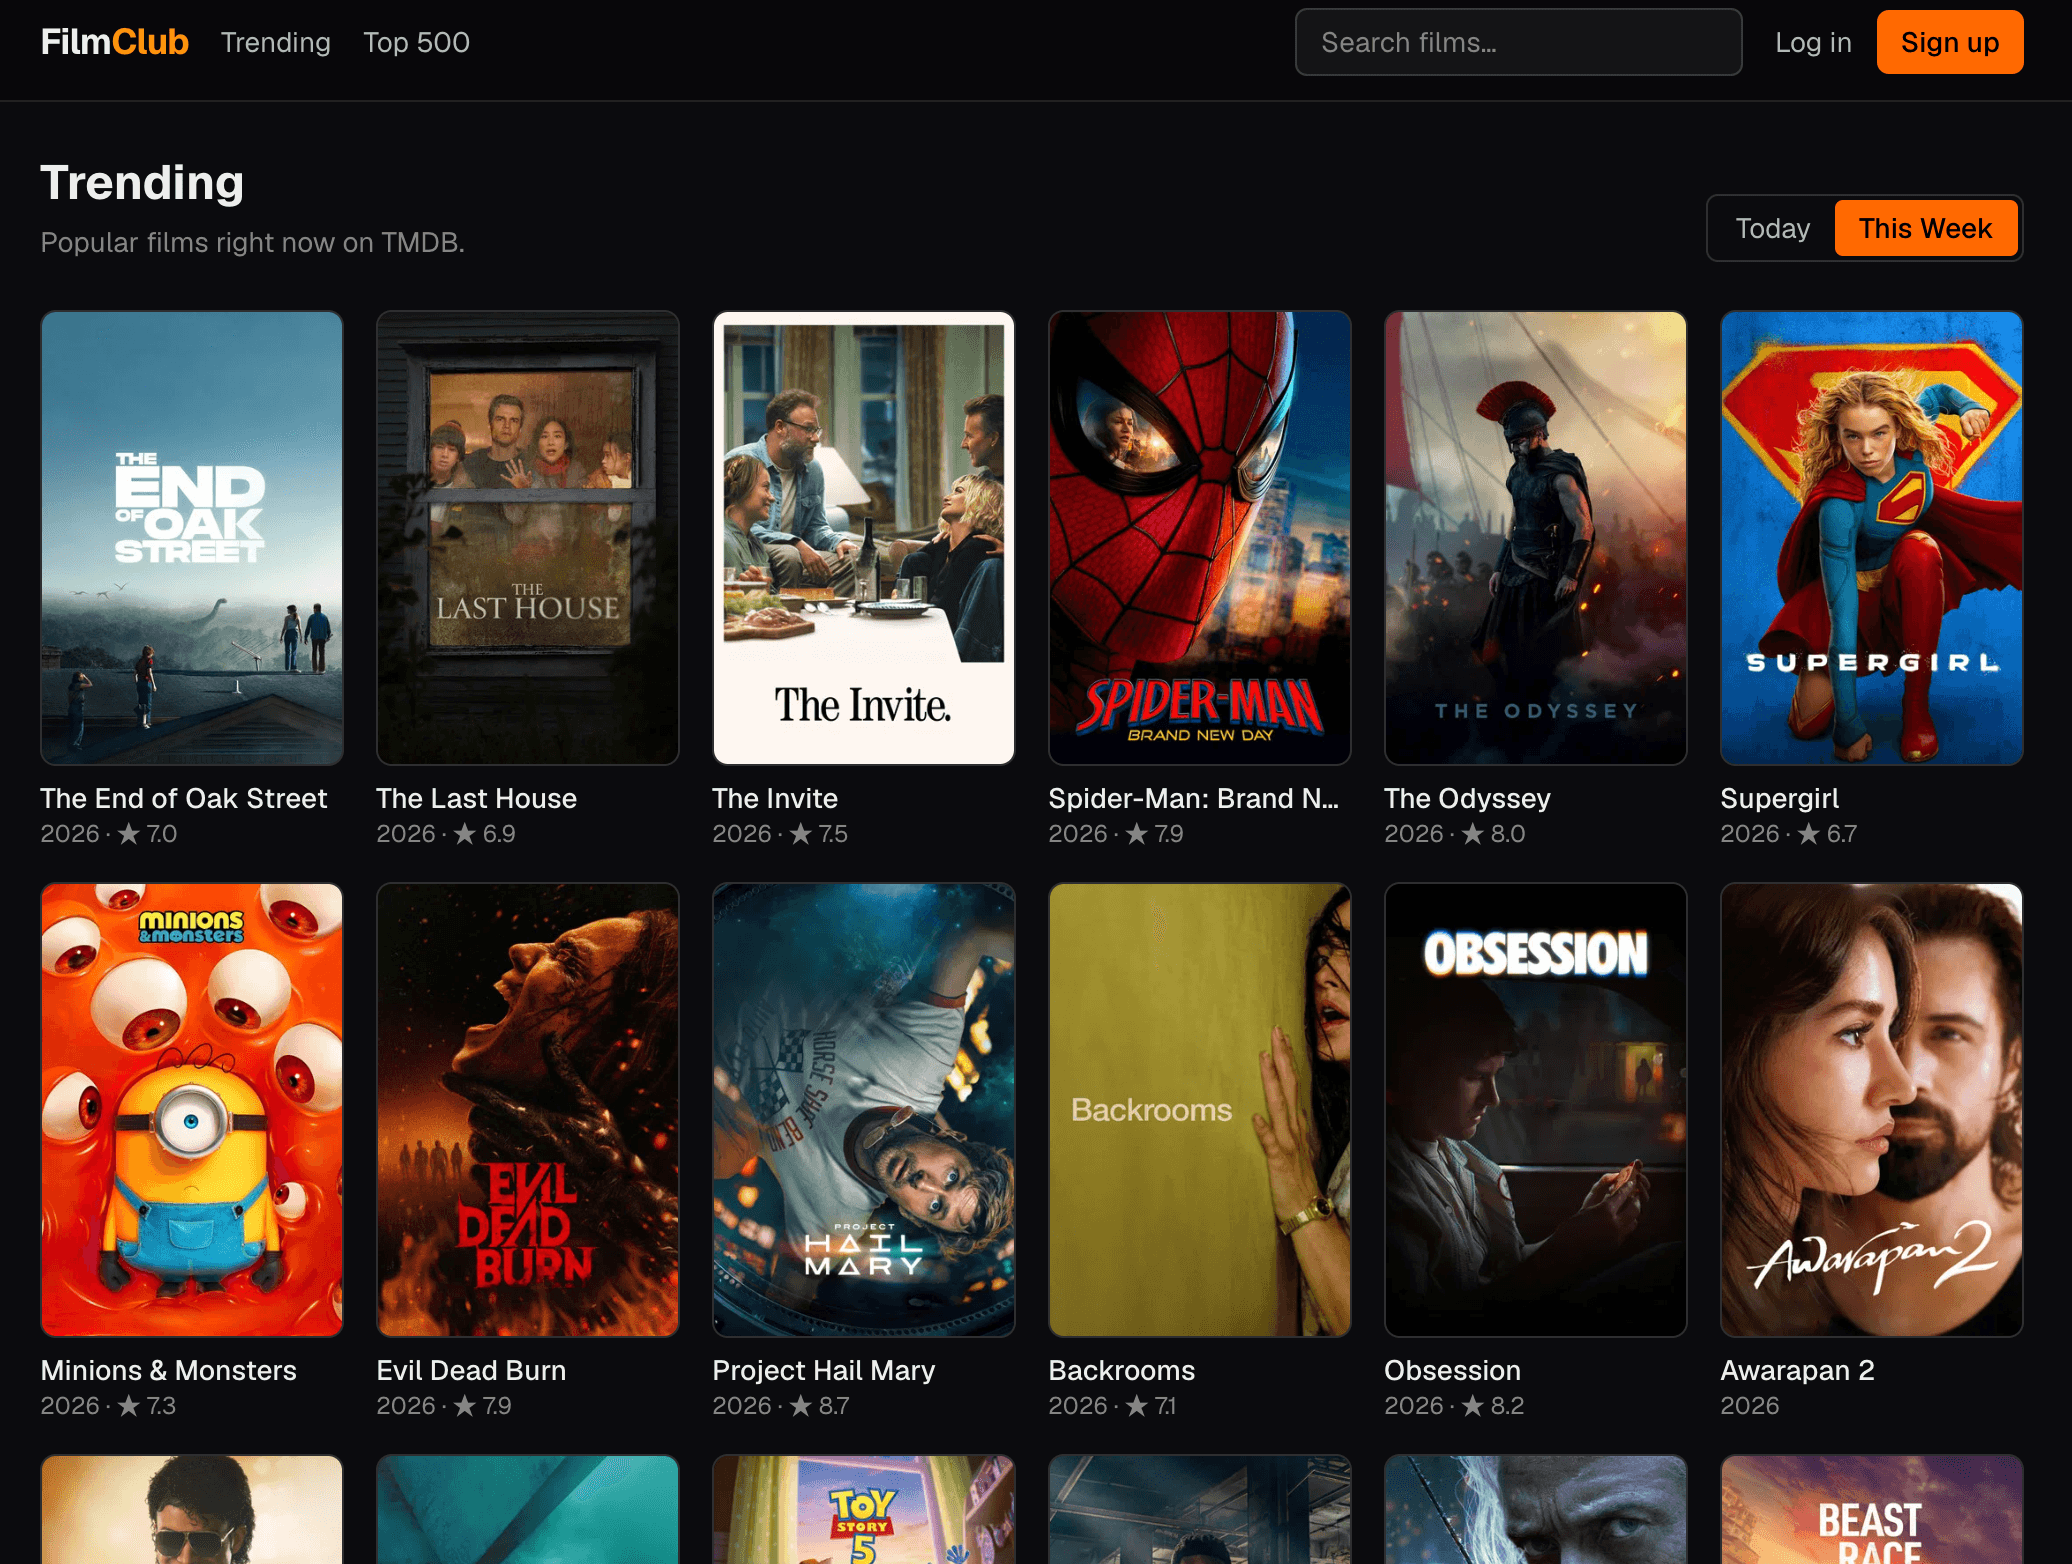Image resolution: width=2072 pixels, height=1564 pixels.
Task: Go to Trending in the navigation bar
Action: 275,42
